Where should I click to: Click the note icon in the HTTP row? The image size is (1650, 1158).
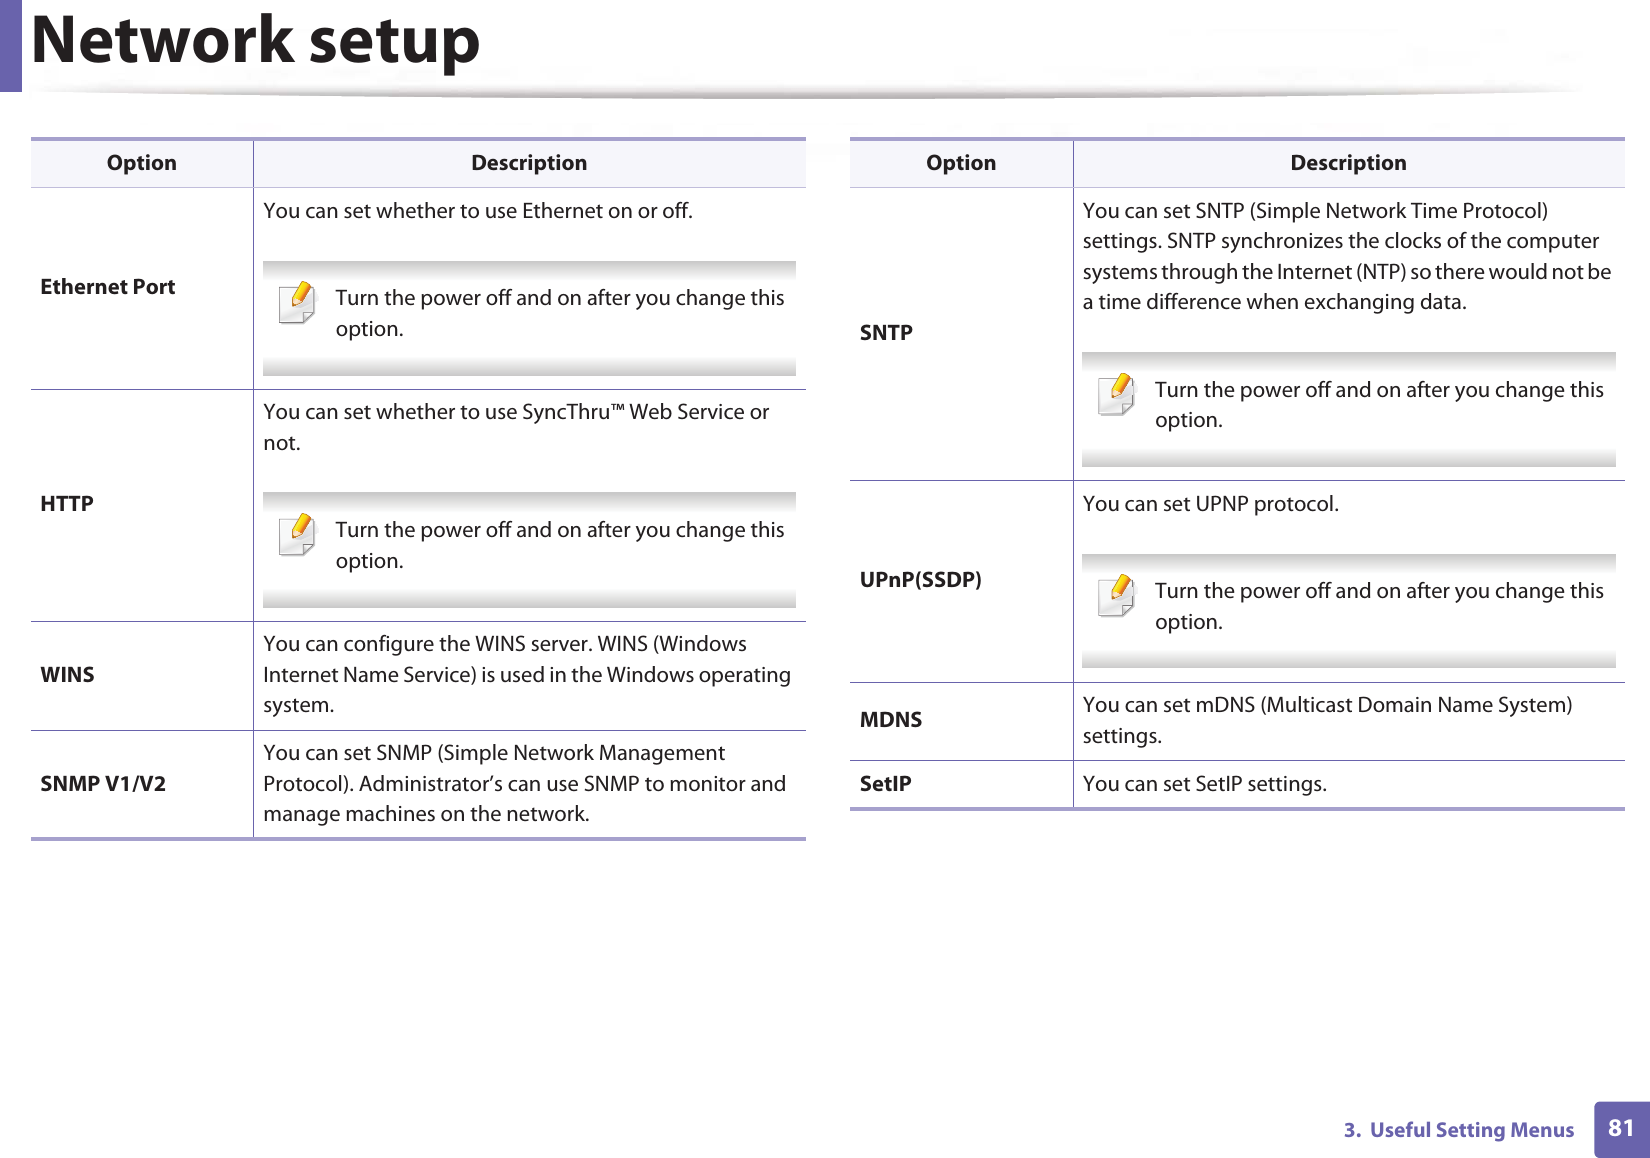coord(297,535)
